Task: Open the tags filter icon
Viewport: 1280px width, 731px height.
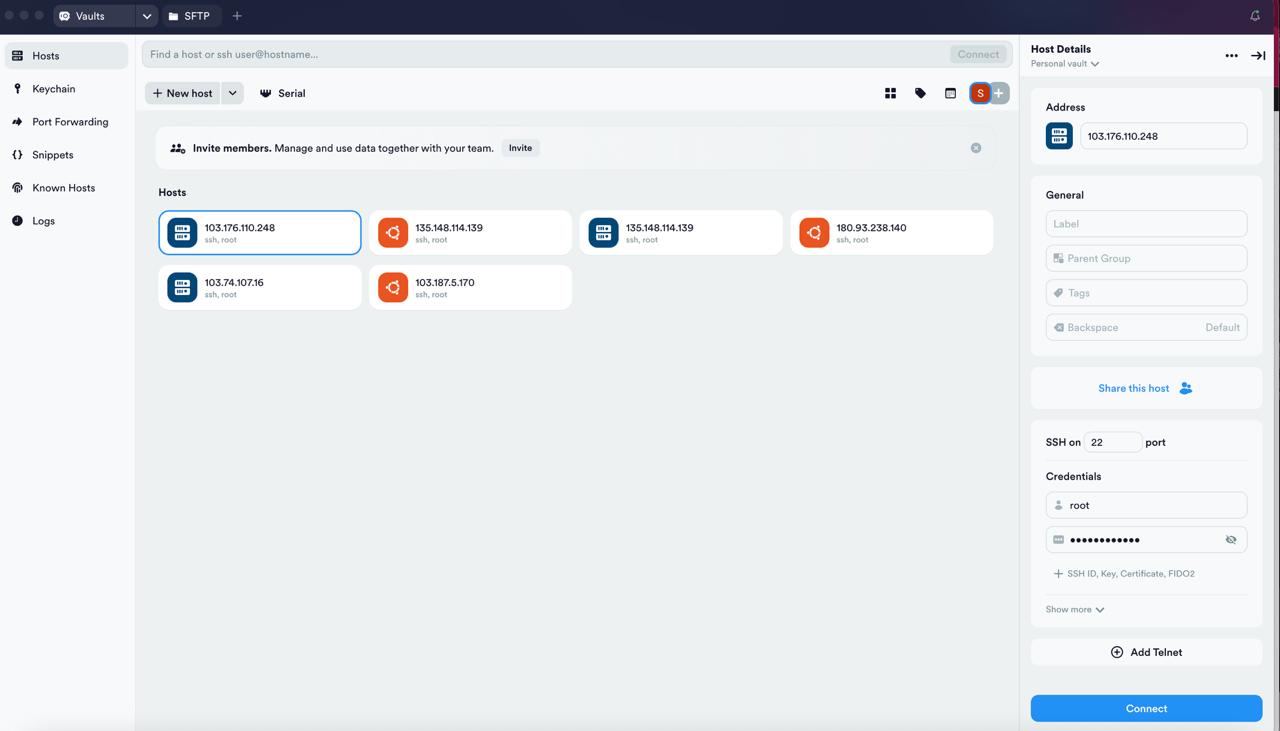Action: pyautogui.click(x=920, y=93)
